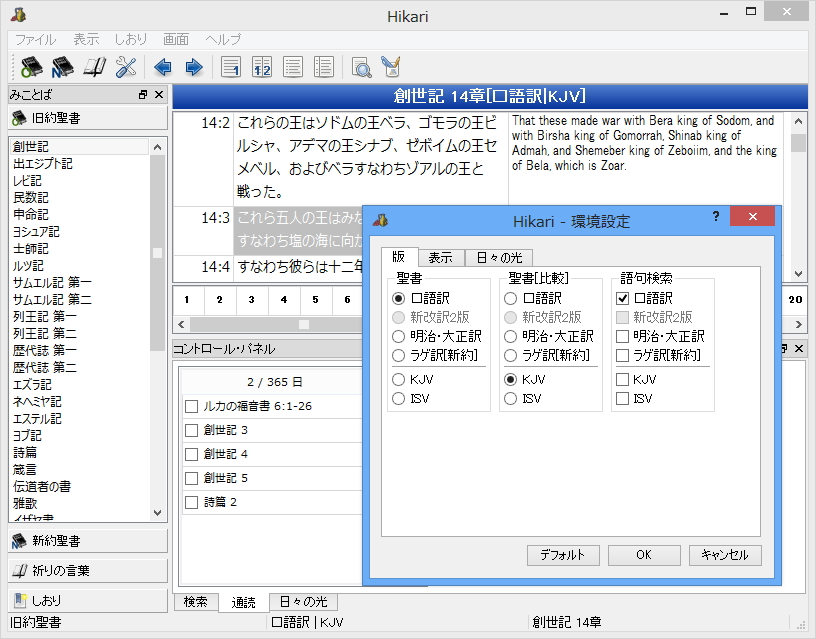Open the 画面 menu
The height and width of the screenshot is (639, 816).
tap(176, 39)
